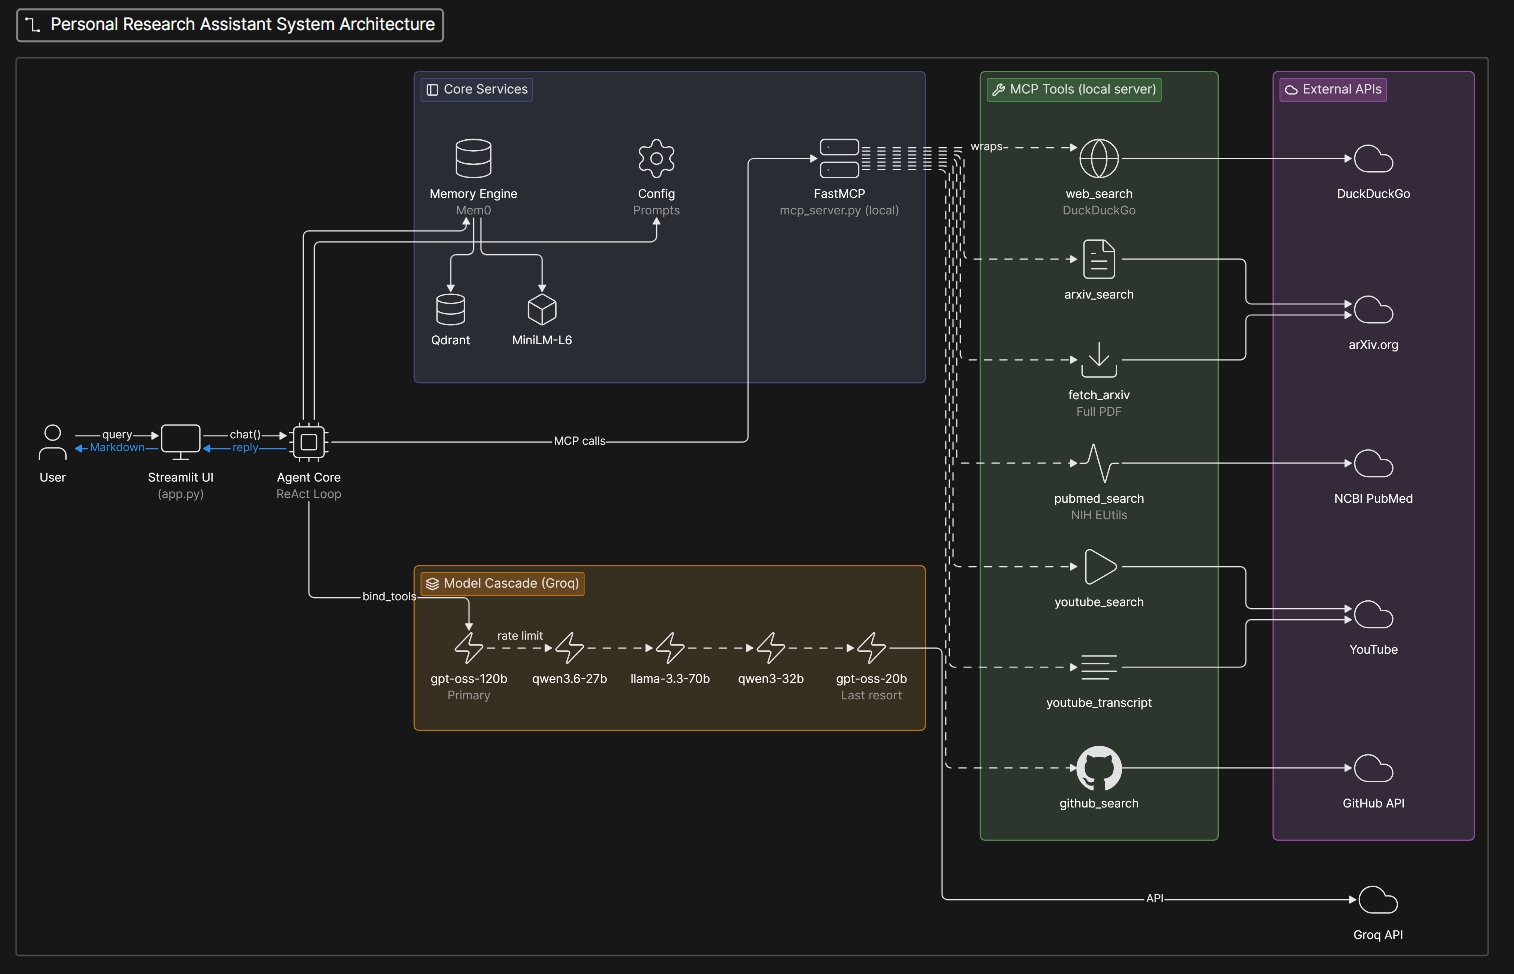Click the blue 'Markdown' edge label
The height and width of the screenshot is (974, 1514).
[117, 447]
